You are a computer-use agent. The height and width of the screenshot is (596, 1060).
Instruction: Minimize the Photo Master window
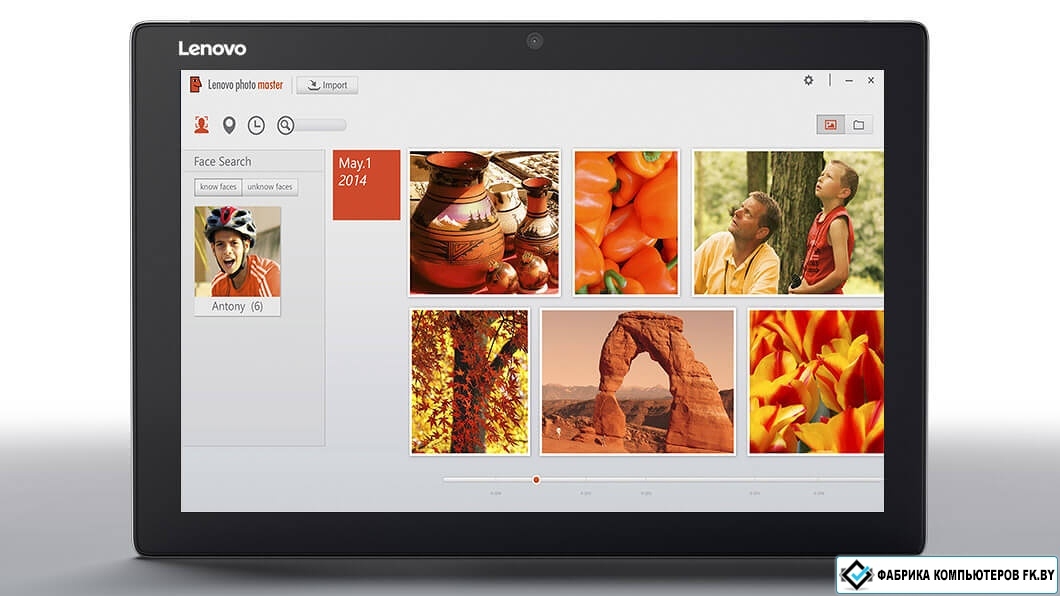click(849, 80)
